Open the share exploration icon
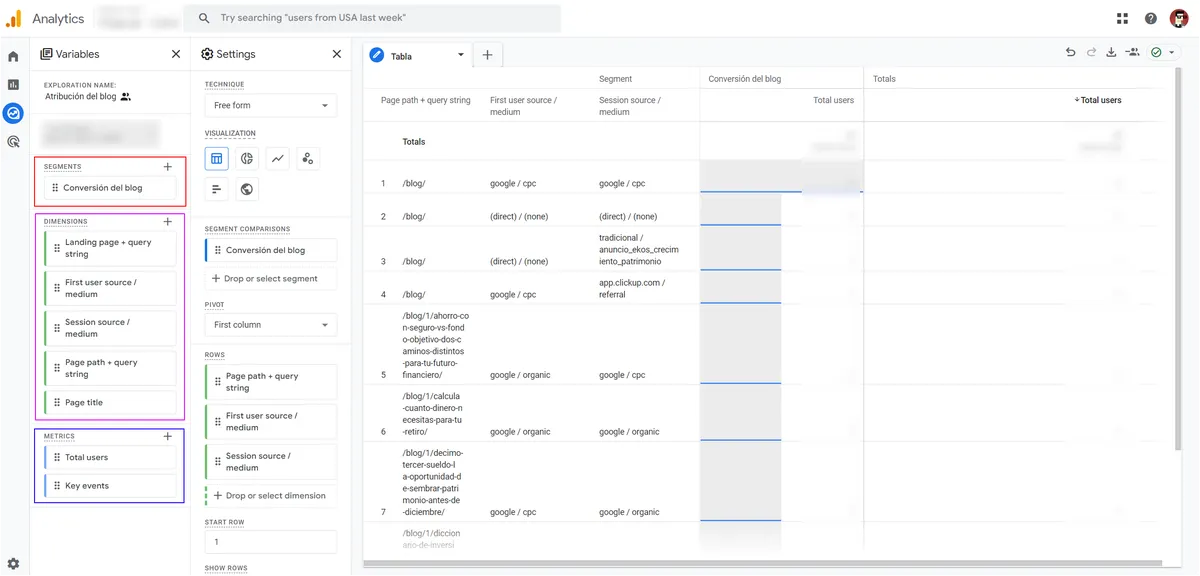The width and height of the screenshot is (1200, 576). (1133, 53)
